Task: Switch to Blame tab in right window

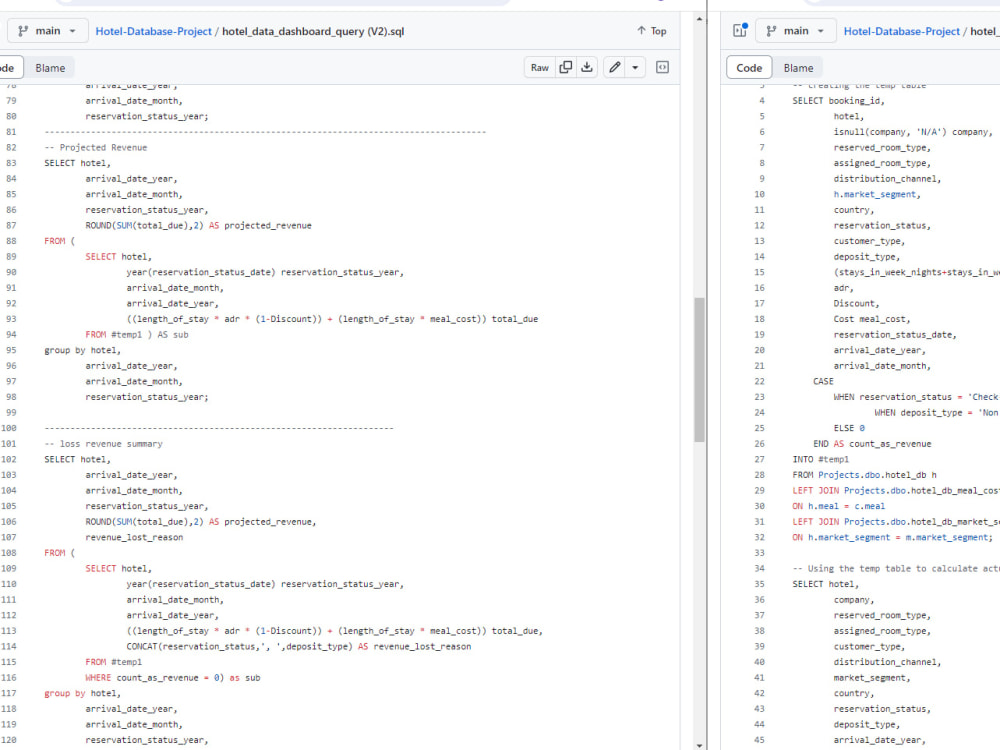Action: pos(798,68)
